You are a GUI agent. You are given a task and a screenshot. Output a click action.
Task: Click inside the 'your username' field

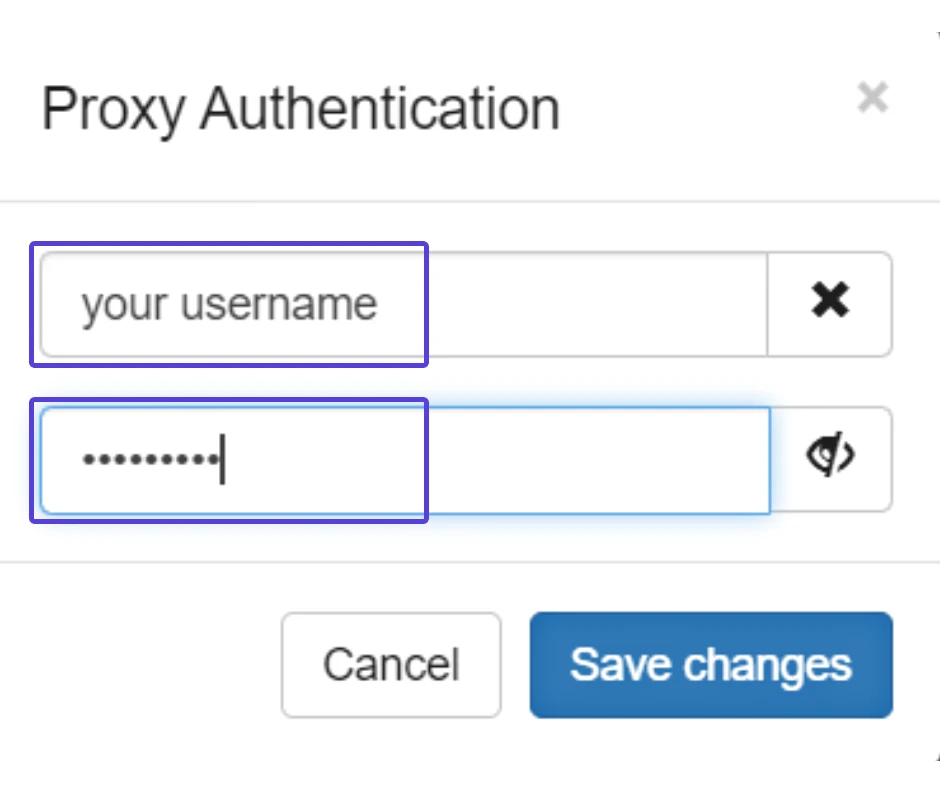pos(403,304)
